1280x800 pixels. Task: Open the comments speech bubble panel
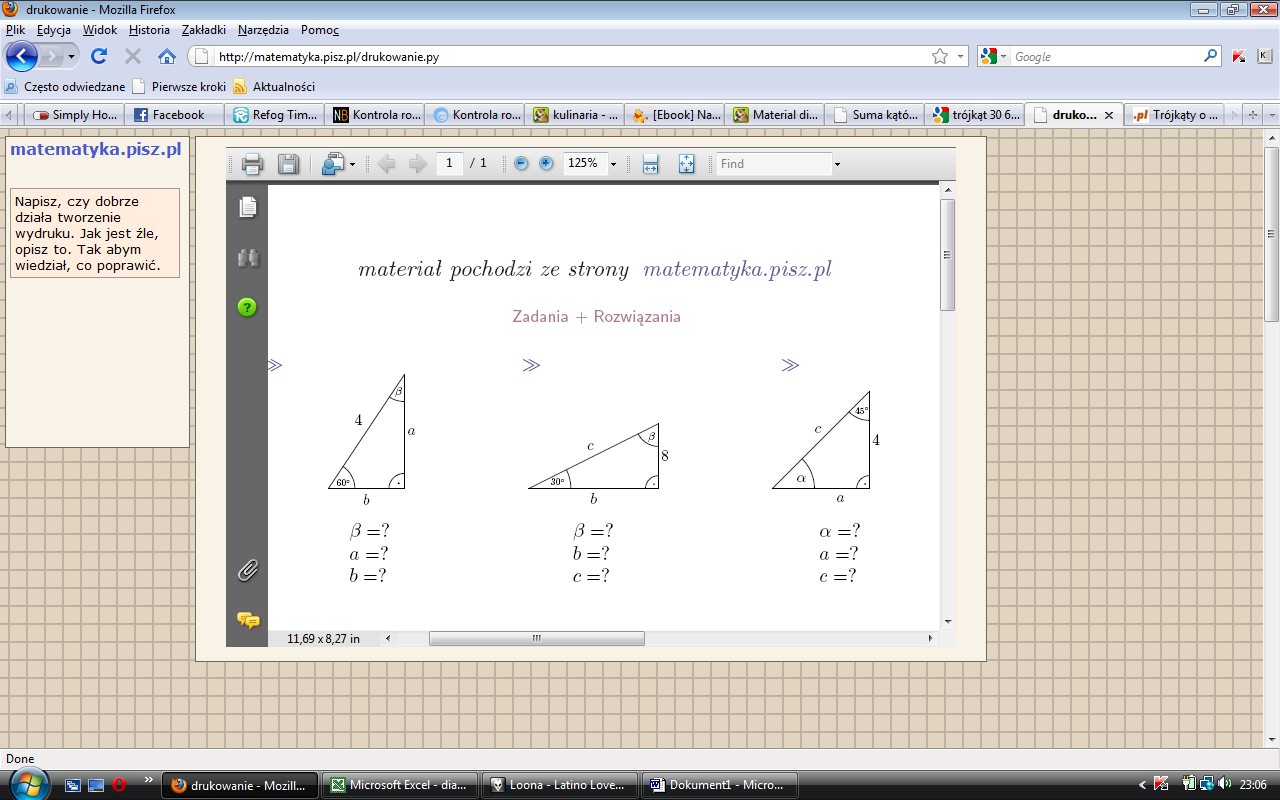point(247,620)
